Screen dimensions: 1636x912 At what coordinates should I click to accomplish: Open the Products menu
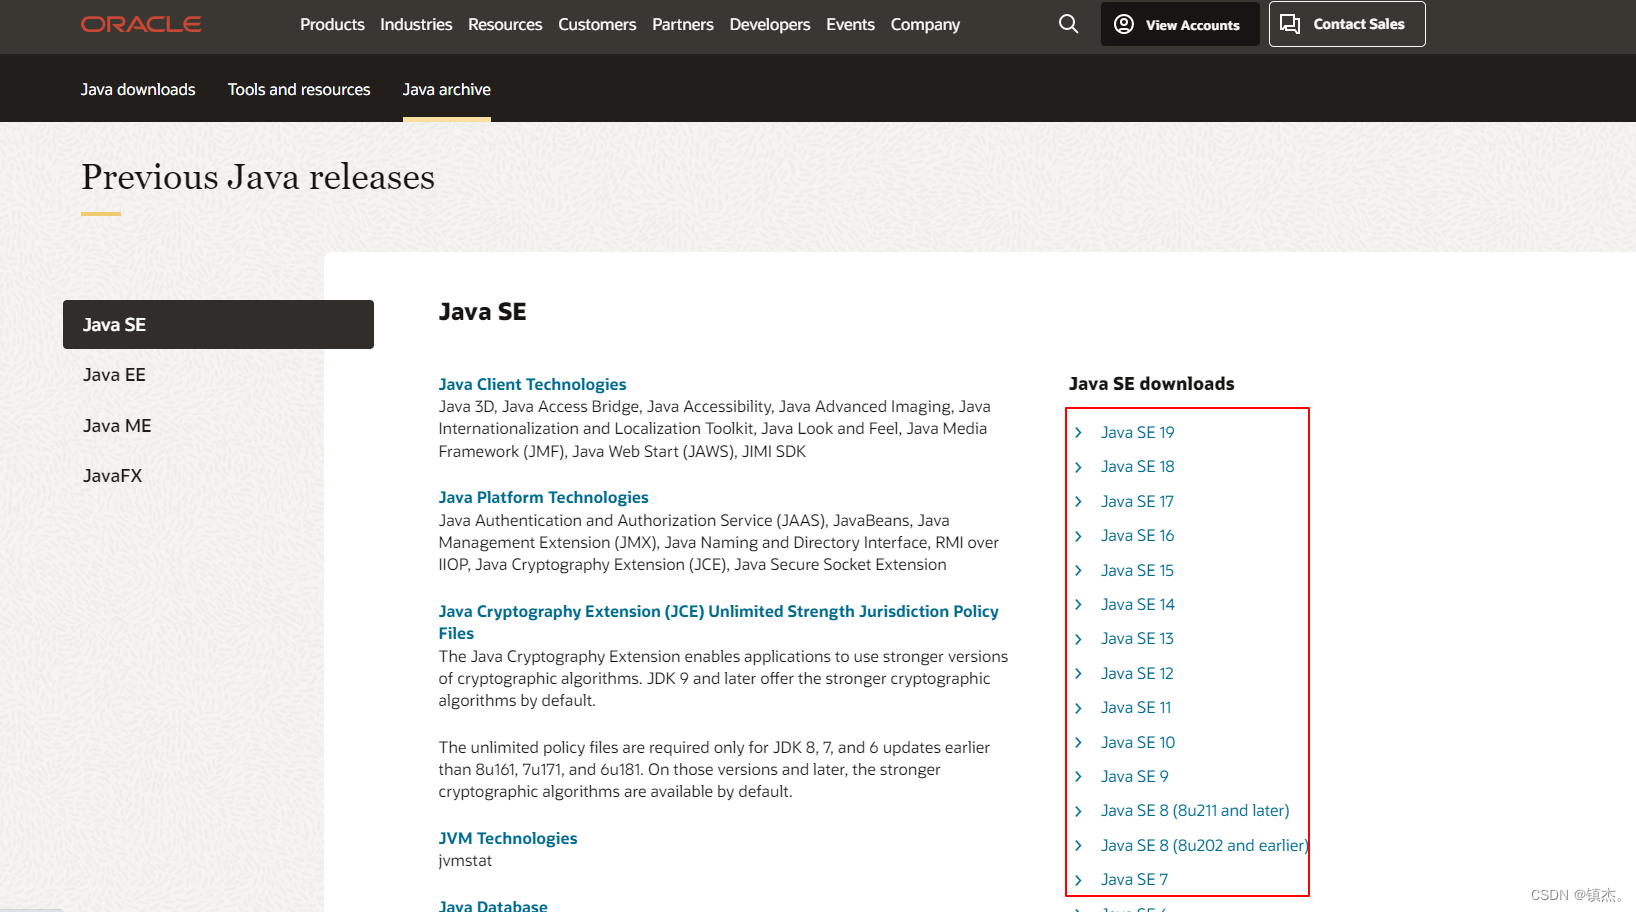pos(332,24)
